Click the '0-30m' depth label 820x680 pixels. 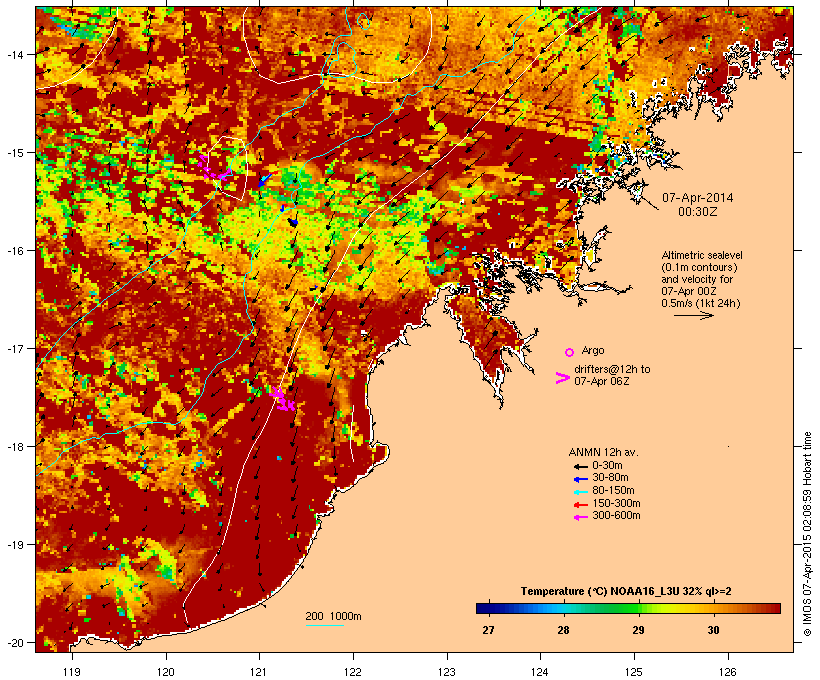(607, 466)
